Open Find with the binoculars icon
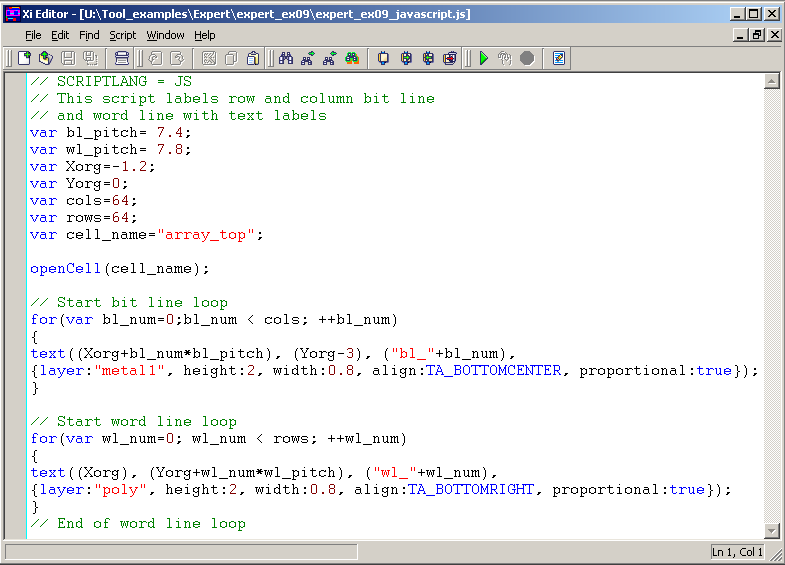This screenshot has height=565, width=785. point(286,58)
